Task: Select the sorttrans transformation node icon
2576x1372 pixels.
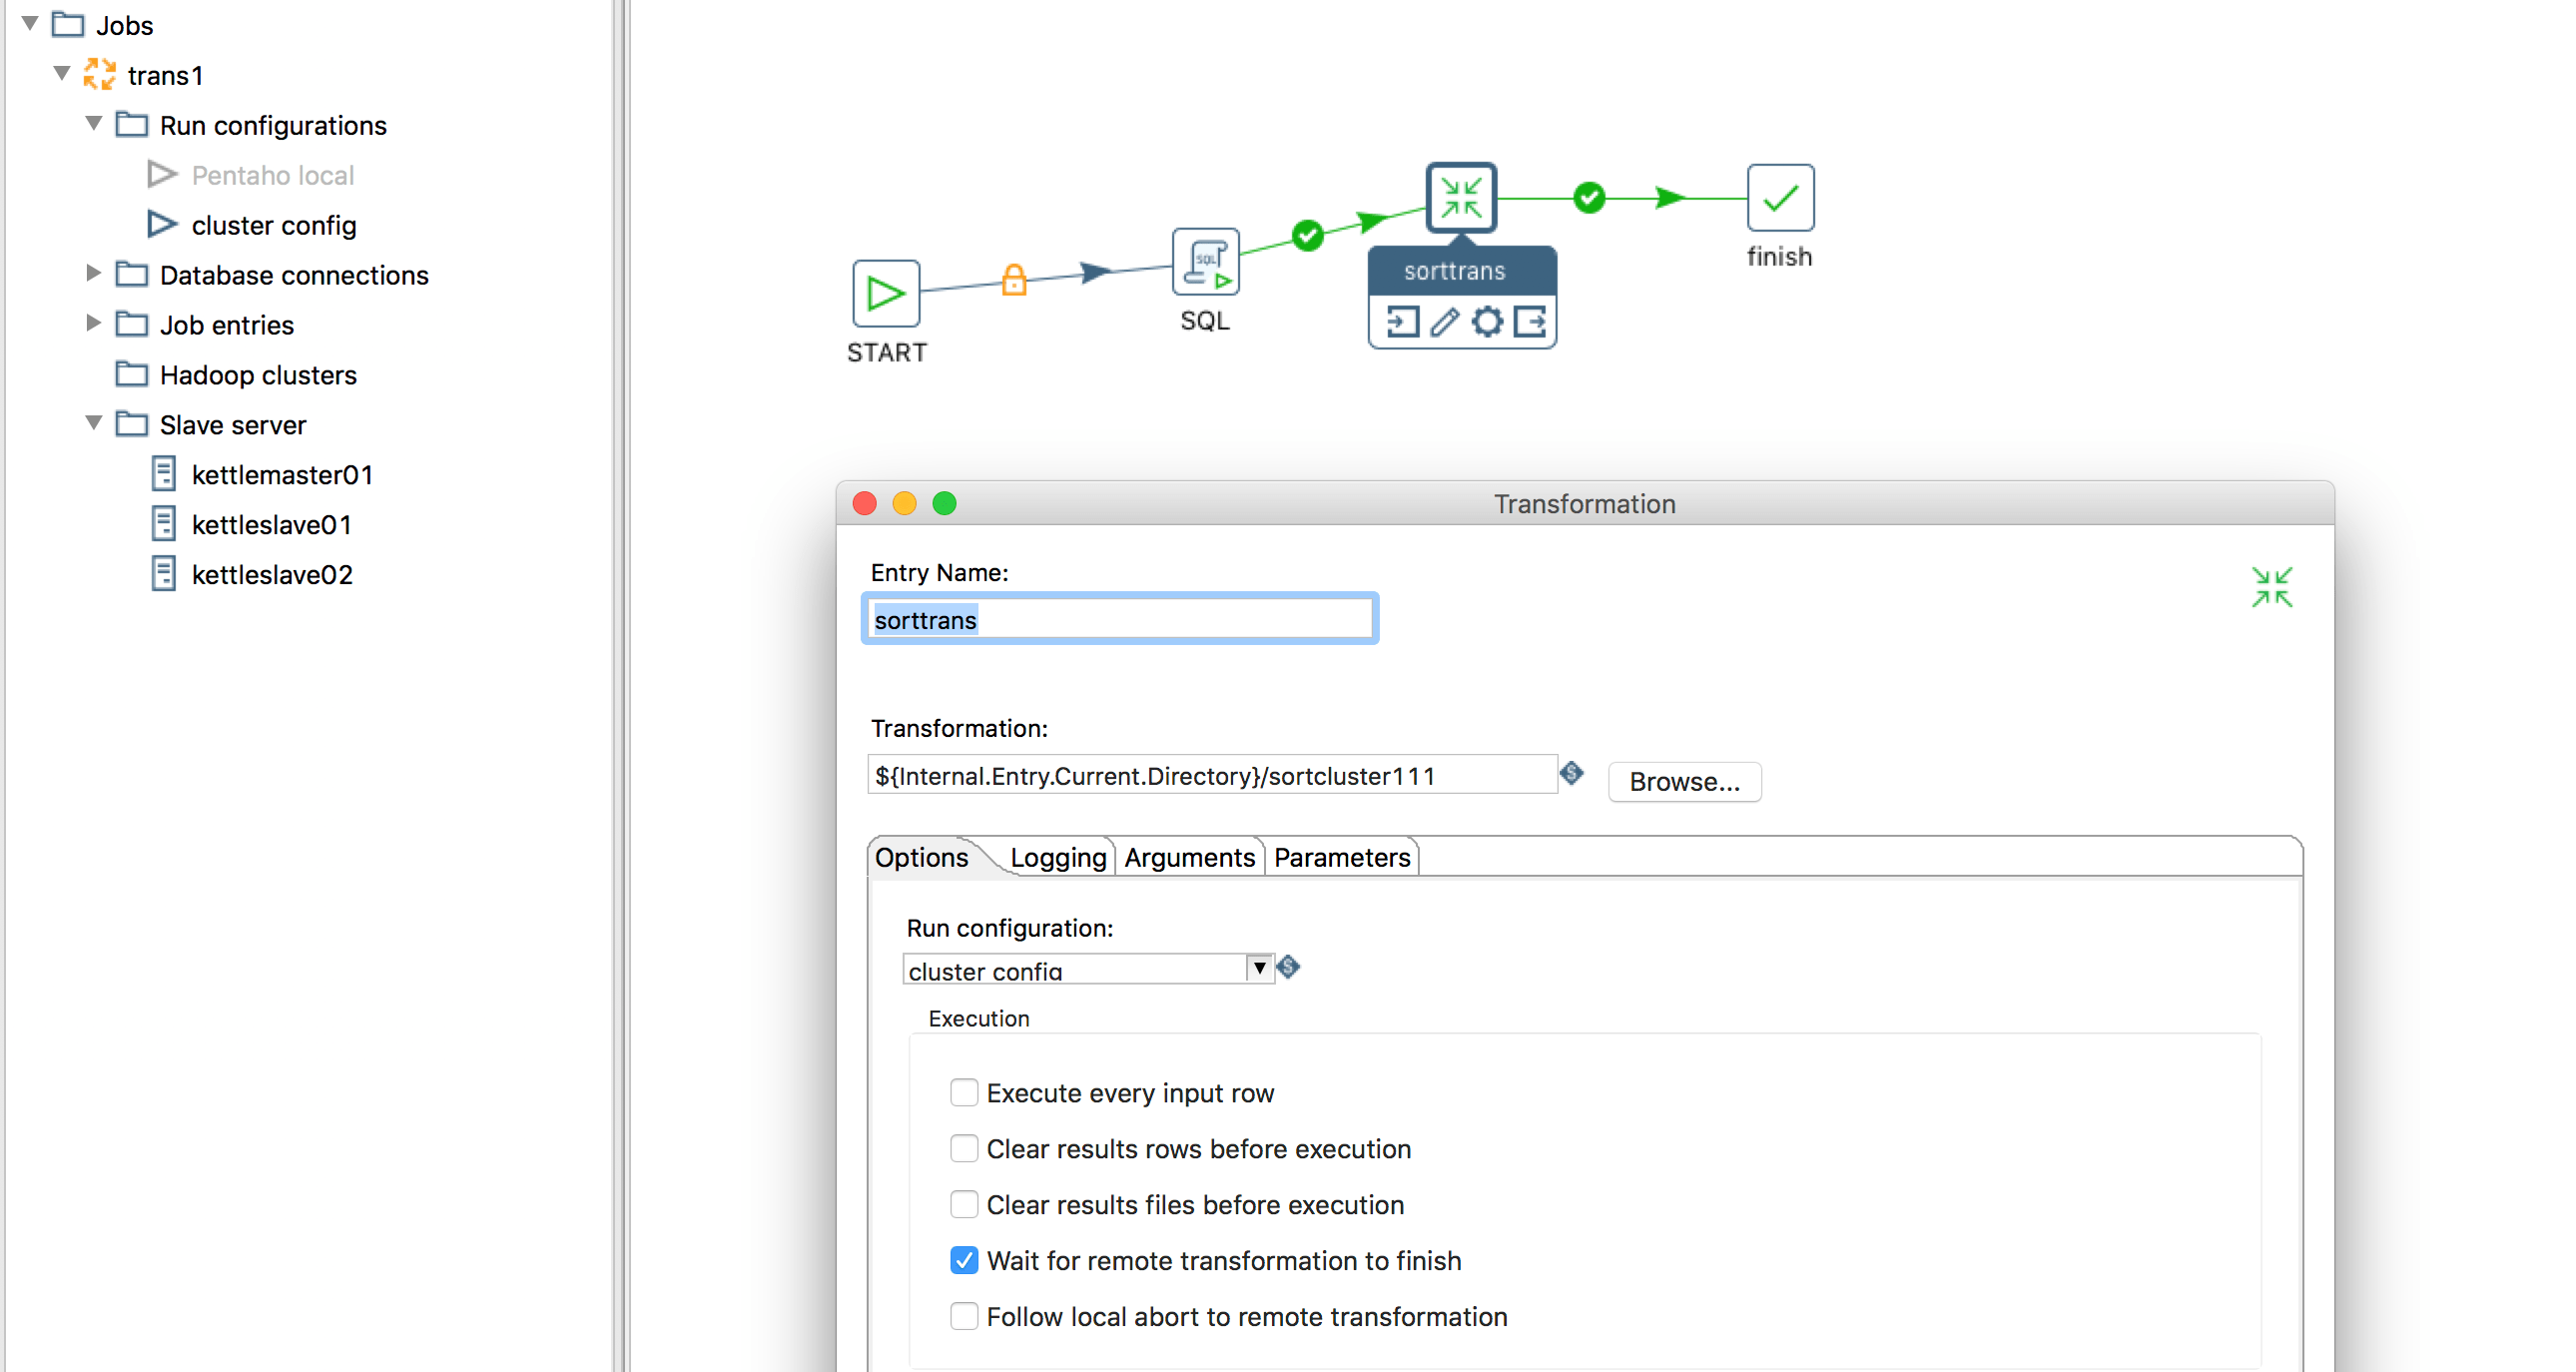Action: 1461,198
